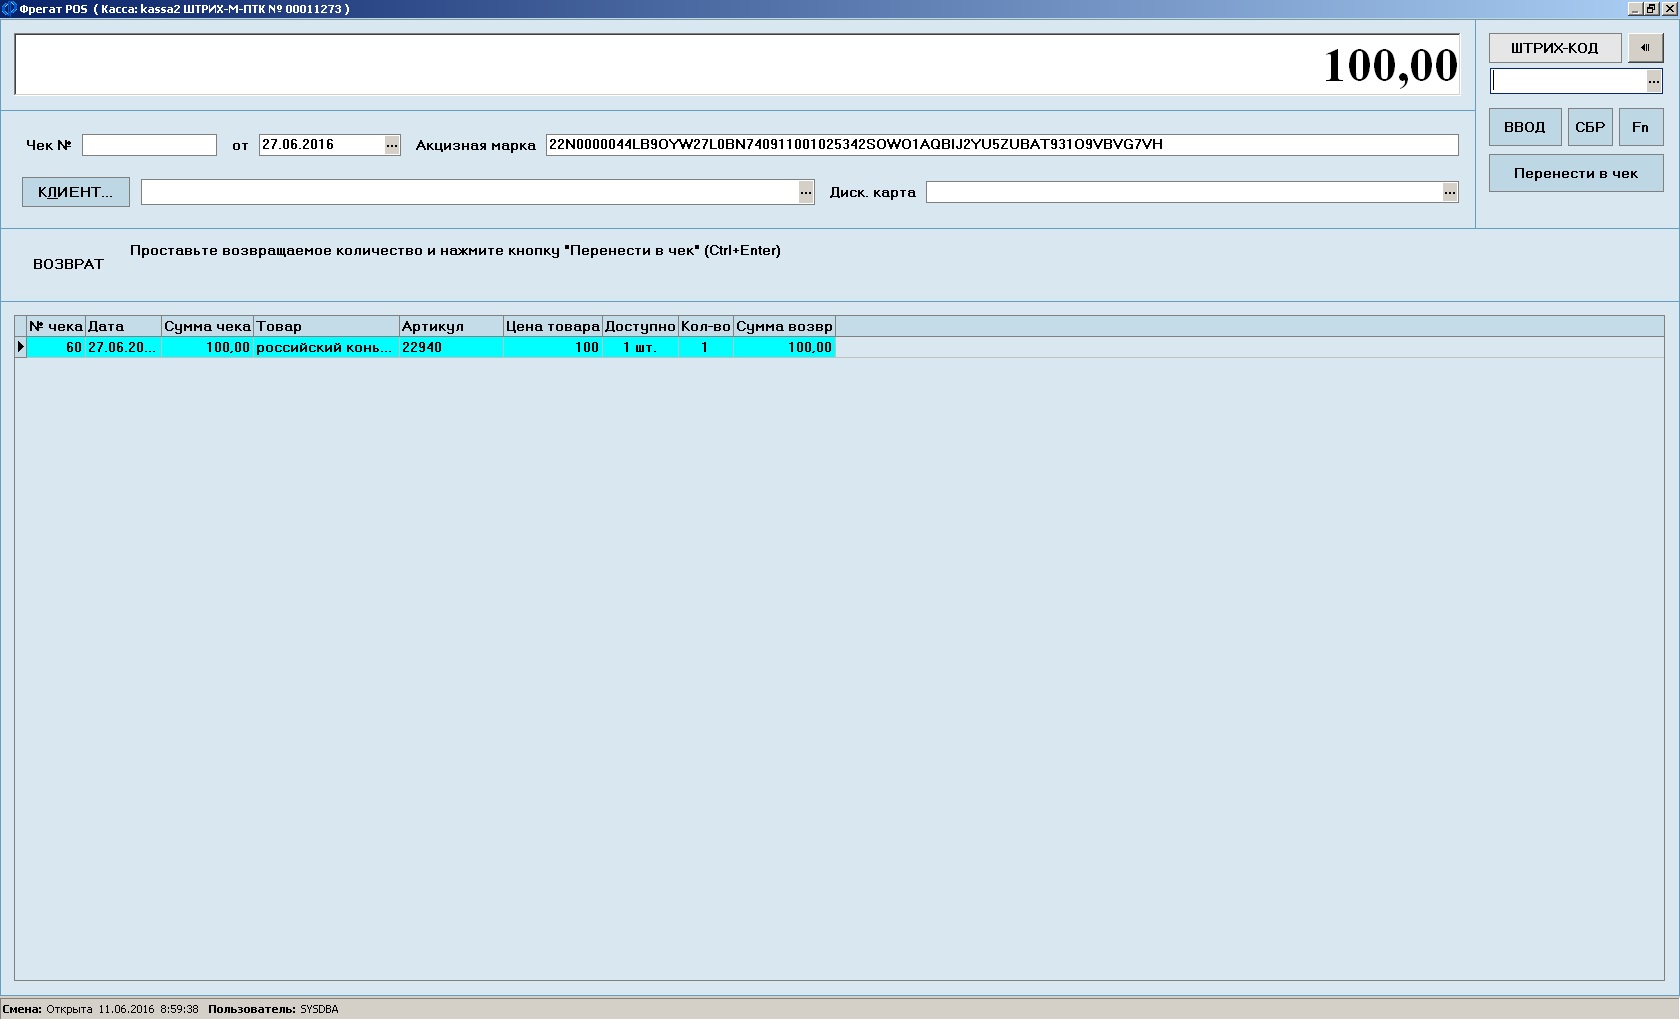Open the barcode field ellipsis button
Viewport: 1680px width, 1020px height.
(1654, 81)
